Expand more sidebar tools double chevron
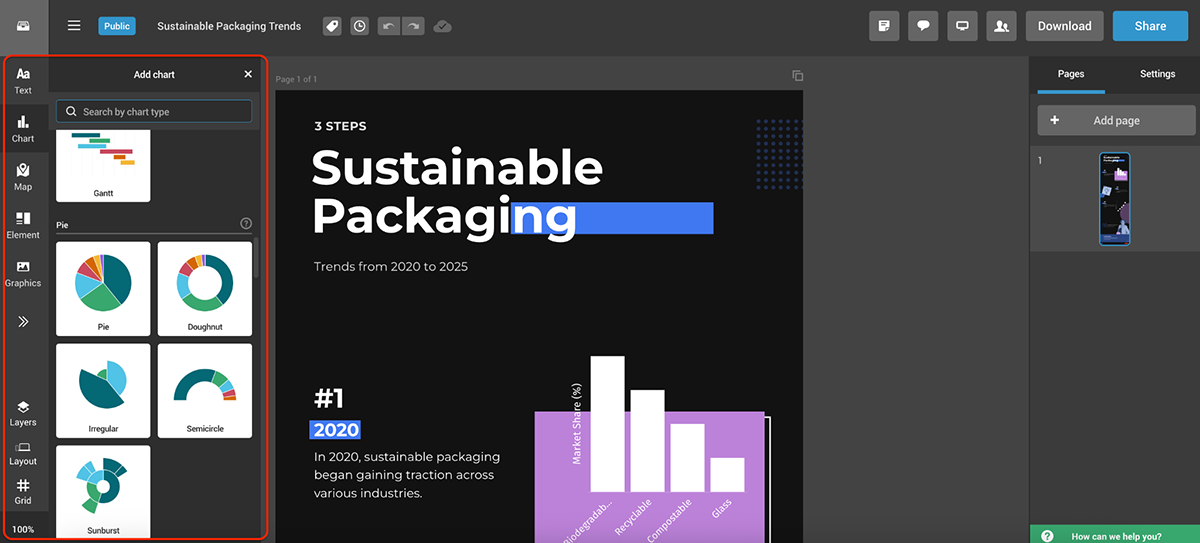Image resolution: width=1200 pixels, height=543 pixels. tap(23, 321)
